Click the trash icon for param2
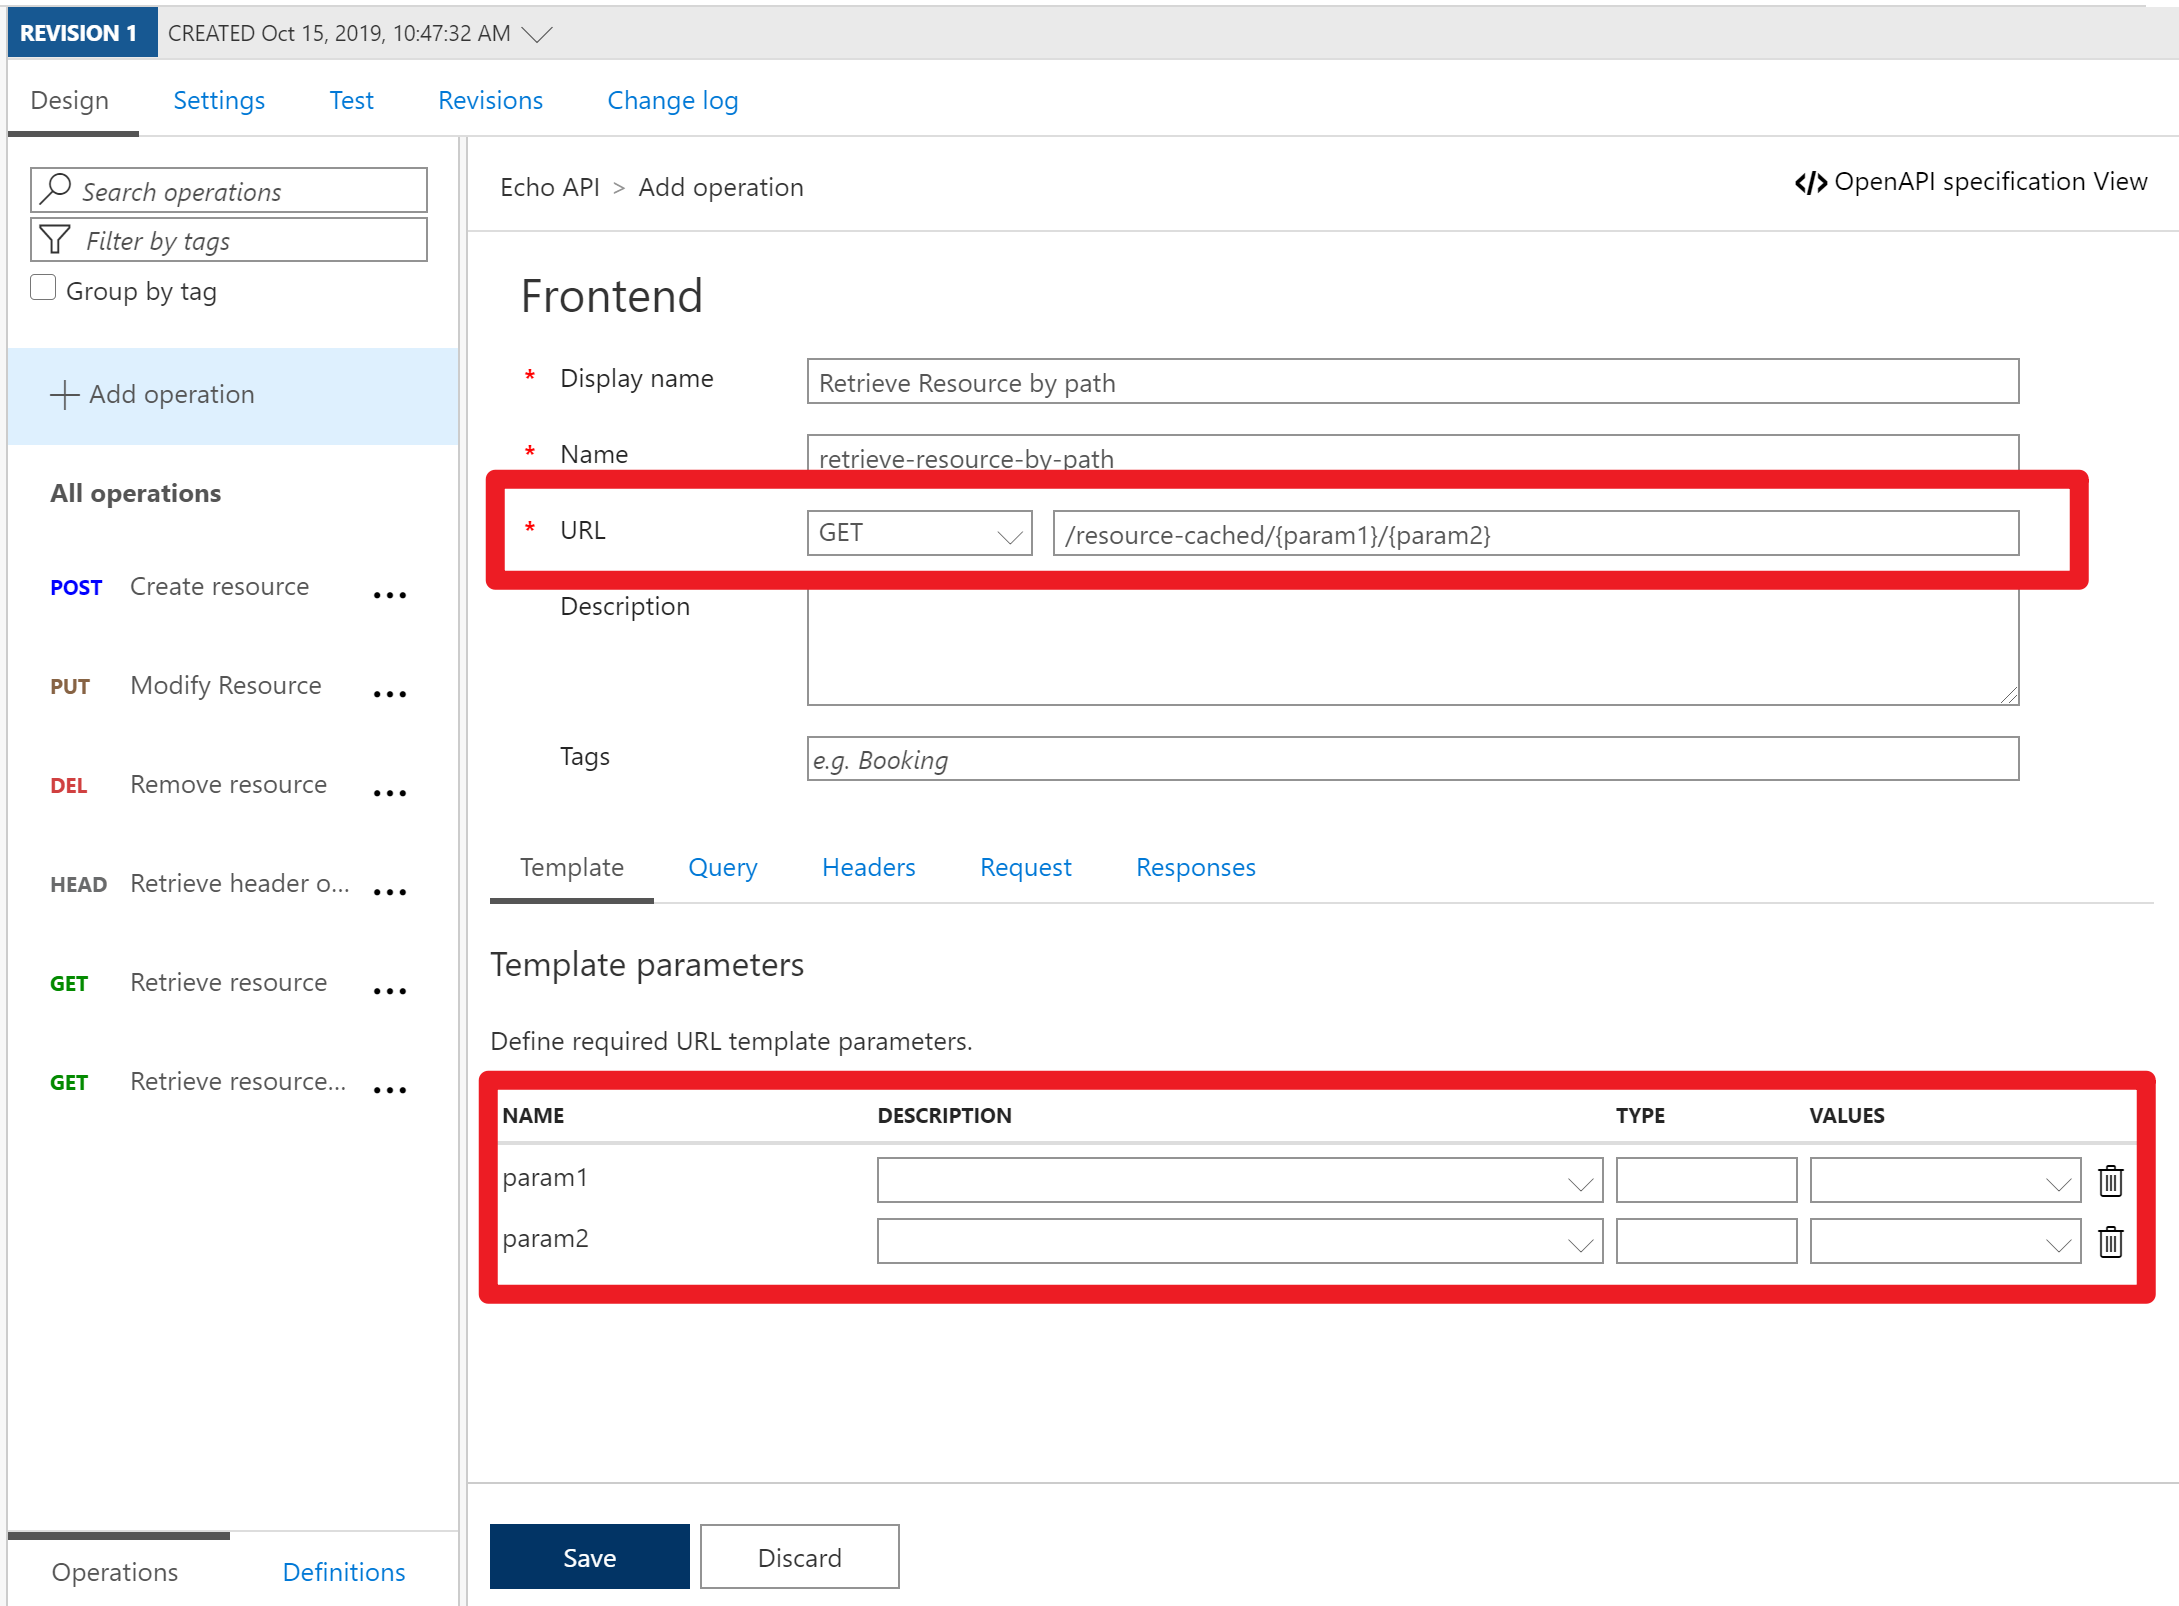2179x1606 pixels. (2110, 1242)
